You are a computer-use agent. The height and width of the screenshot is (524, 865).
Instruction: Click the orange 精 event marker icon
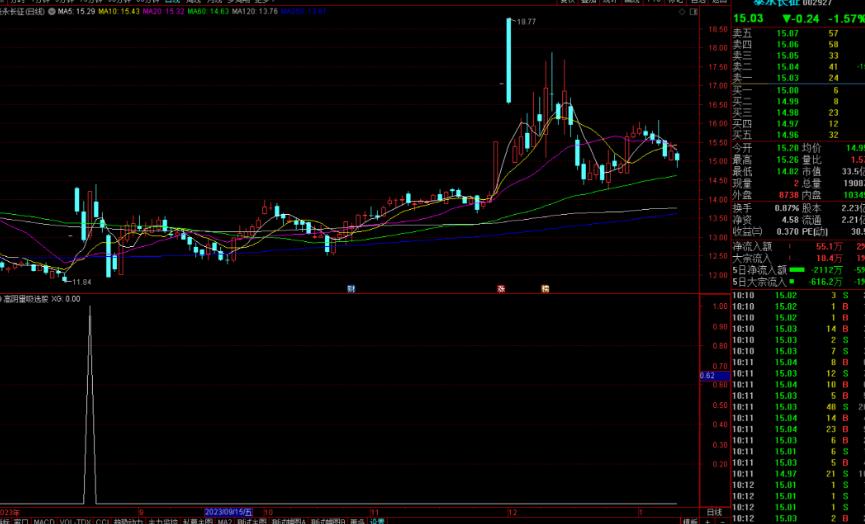click(x=545, y=288)
